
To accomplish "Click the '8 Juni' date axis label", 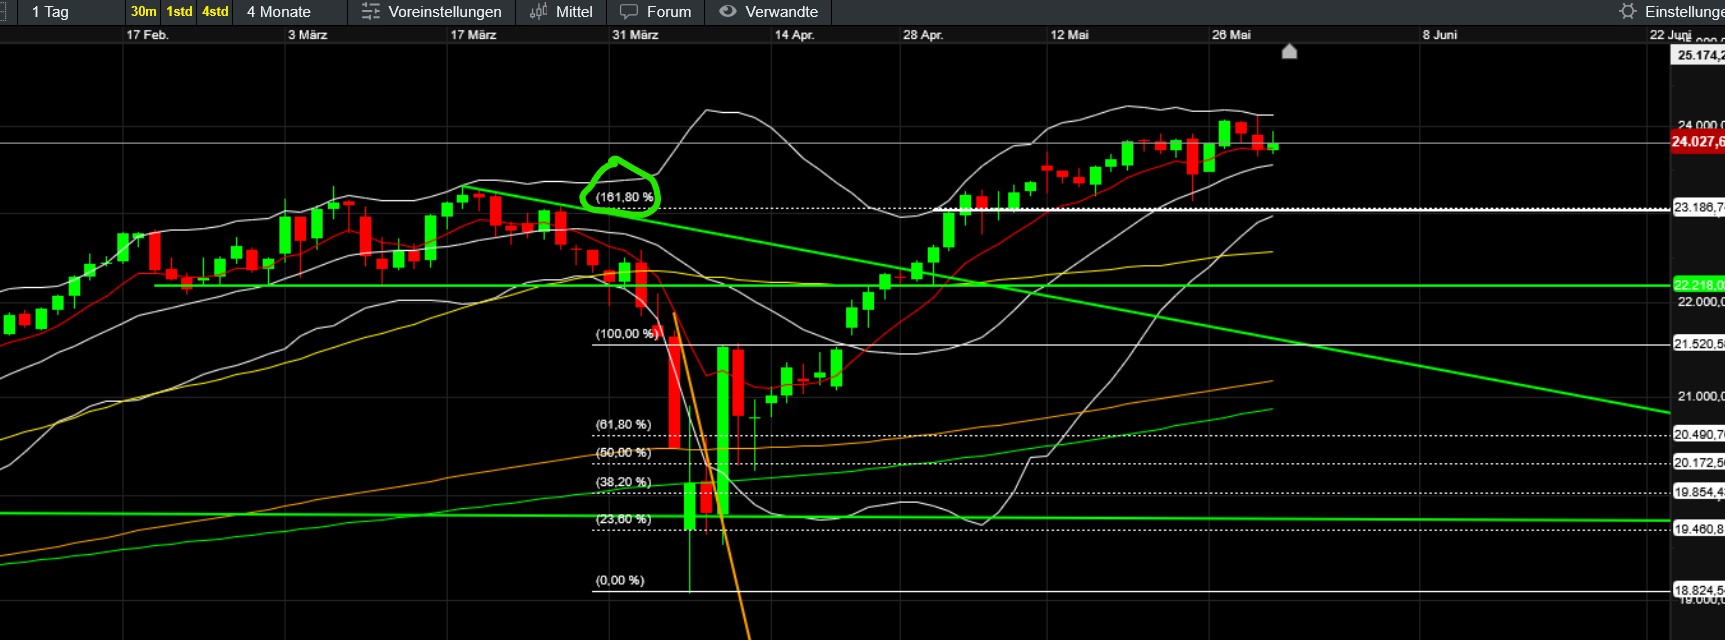I will pyautogui.click(x=1440, y=35).
